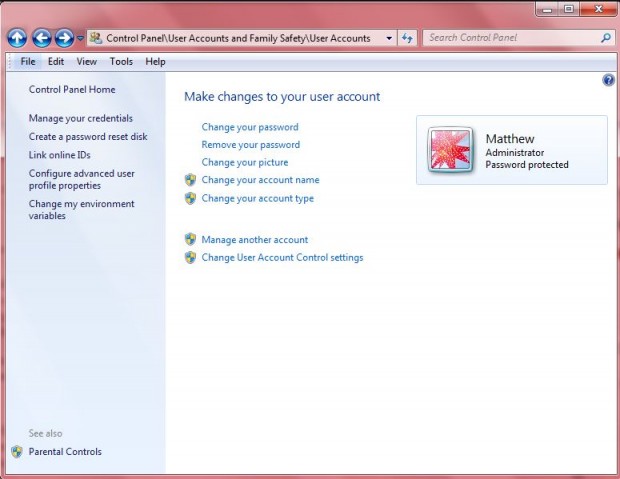Screen dimensions: 620x479
Task: Click the Password protected status text
Action: (527, 165)
